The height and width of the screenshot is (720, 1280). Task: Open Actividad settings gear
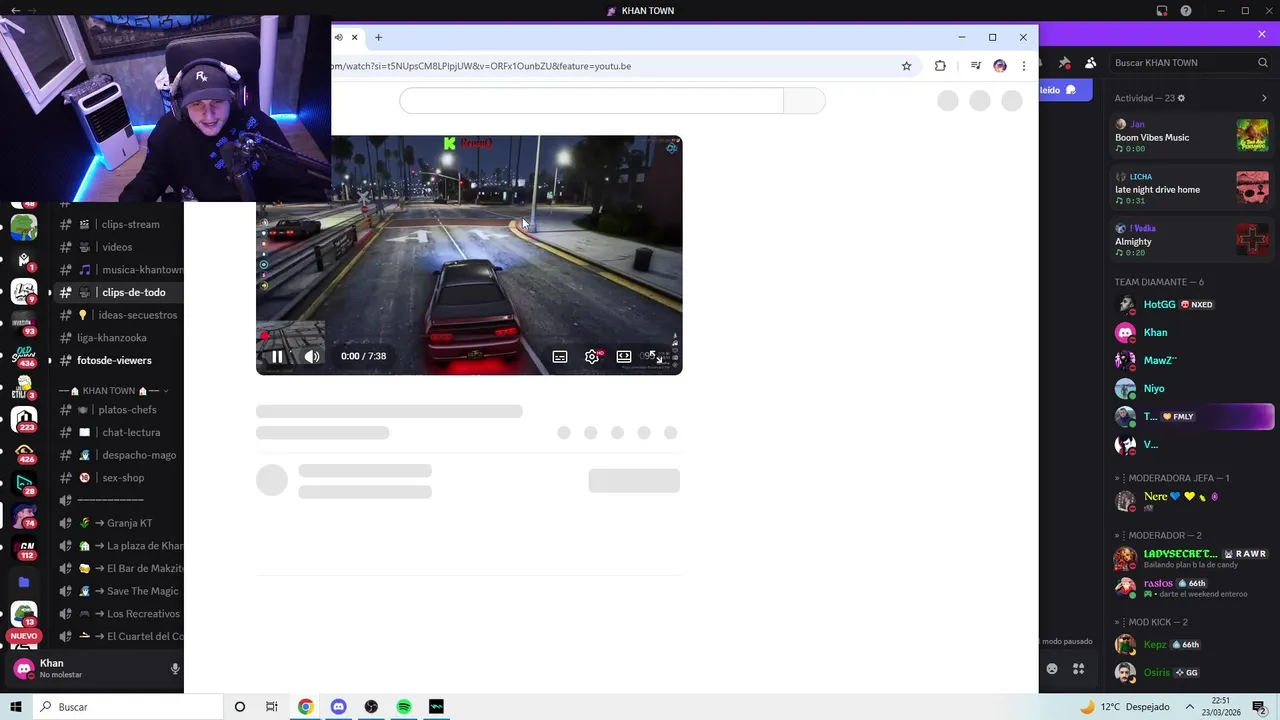[x=1181, y=98]
